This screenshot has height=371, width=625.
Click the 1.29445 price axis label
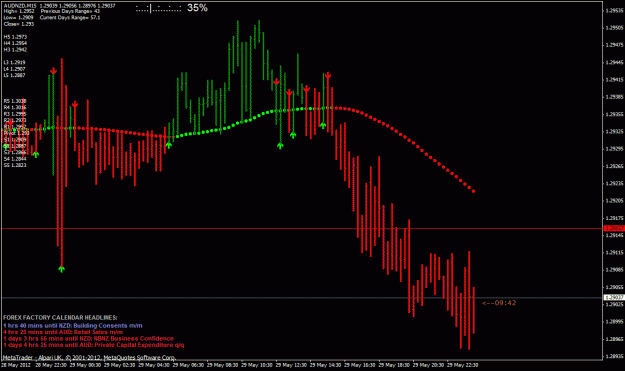pyautogui.click(x=614, y=63)
